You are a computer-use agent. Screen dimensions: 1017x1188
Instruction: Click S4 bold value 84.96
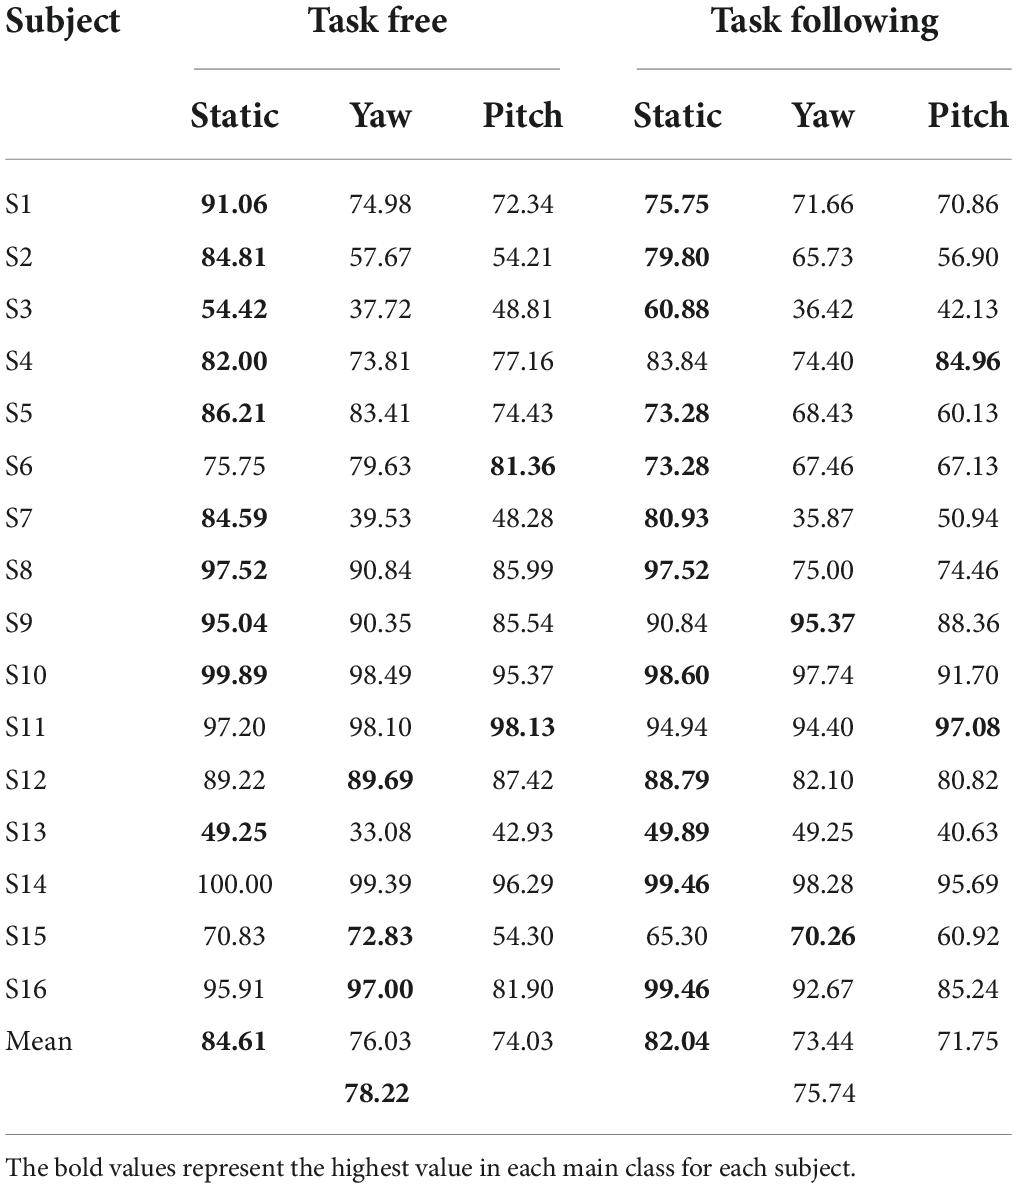[x=968, y=361]
